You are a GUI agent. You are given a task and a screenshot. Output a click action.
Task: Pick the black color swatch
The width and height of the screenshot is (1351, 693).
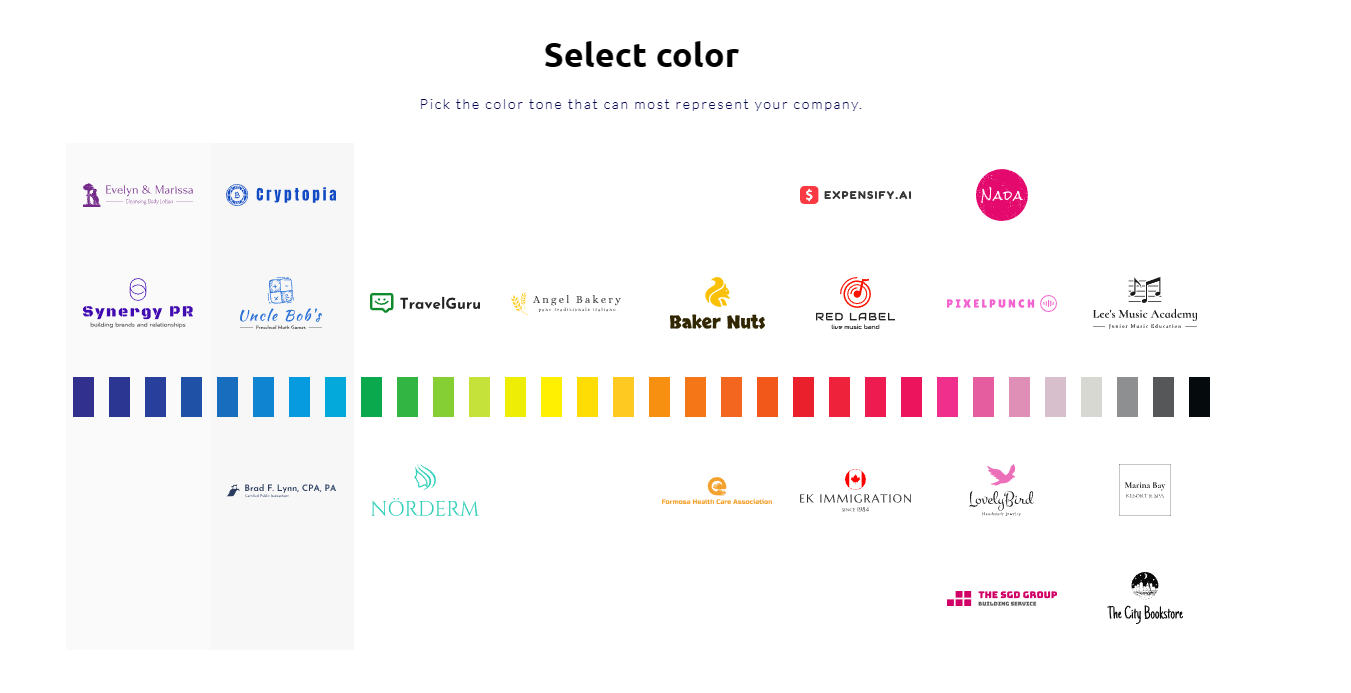pos(1199,397)
